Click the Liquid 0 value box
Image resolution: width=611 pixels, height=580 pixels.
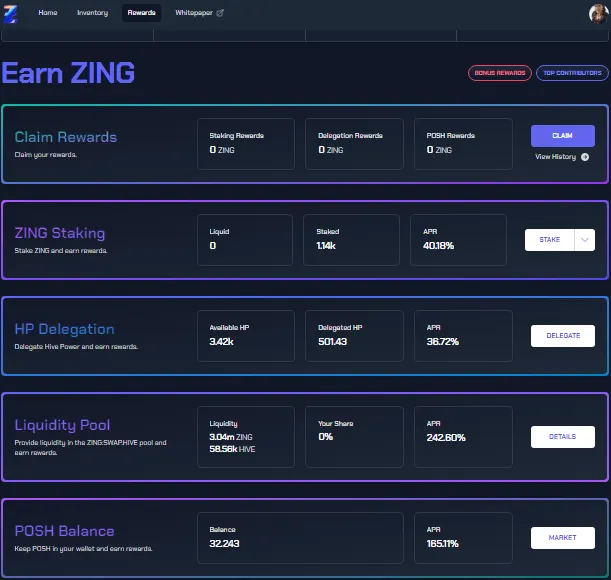tap(245, 240)
